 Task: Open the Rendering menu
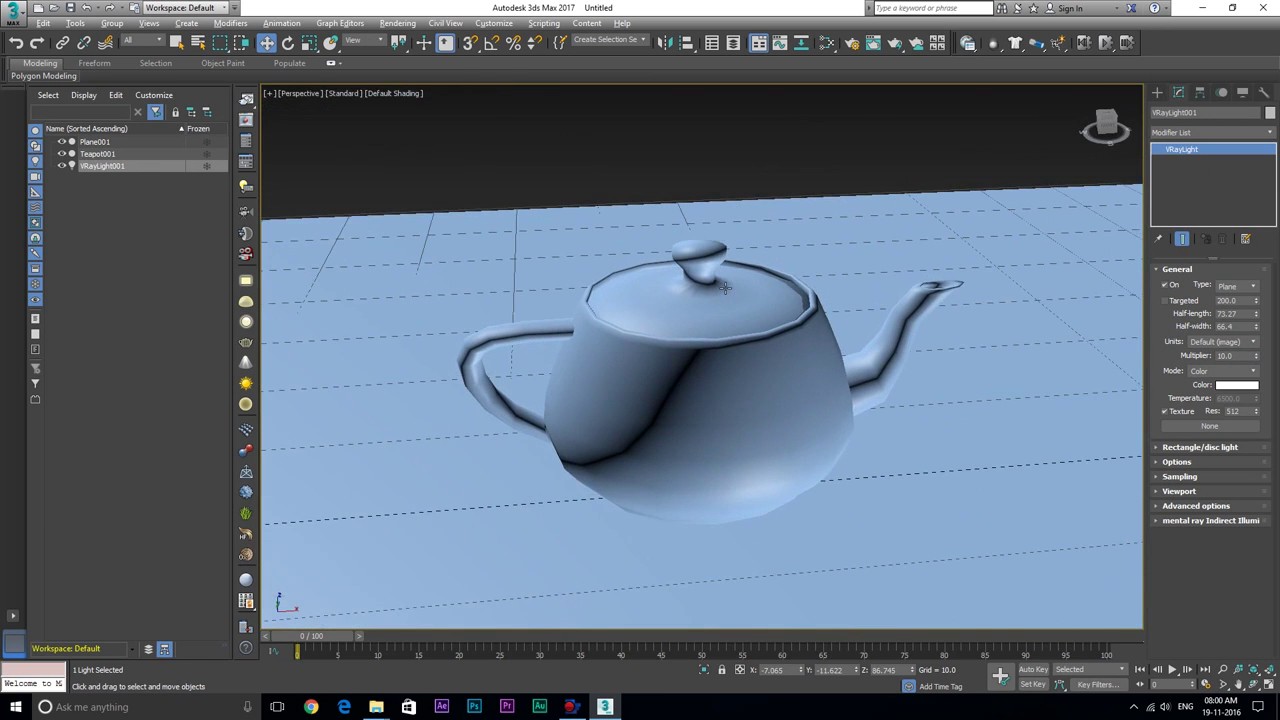[397, 23]
